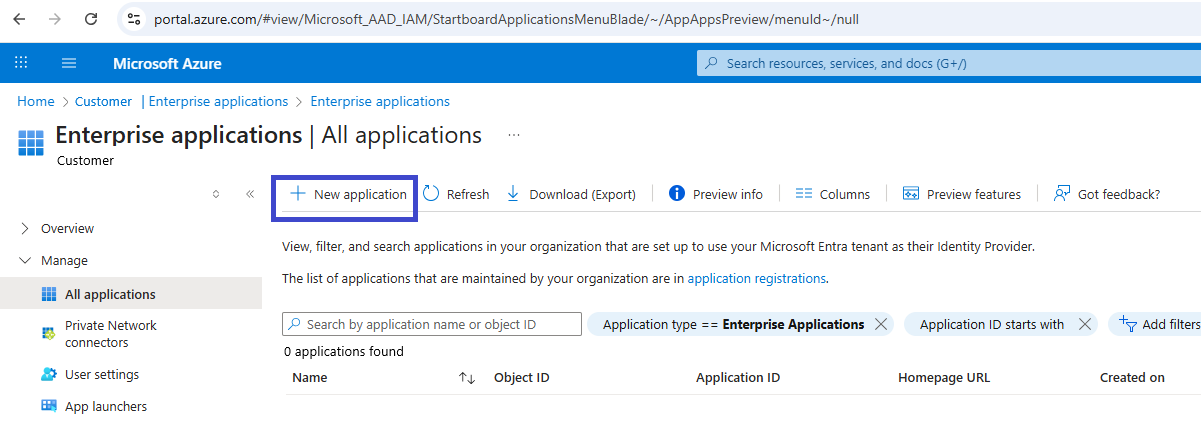This screenshot has width=1201, height=430.
Task: Click Application ID column header
Action: coord(738,378)
